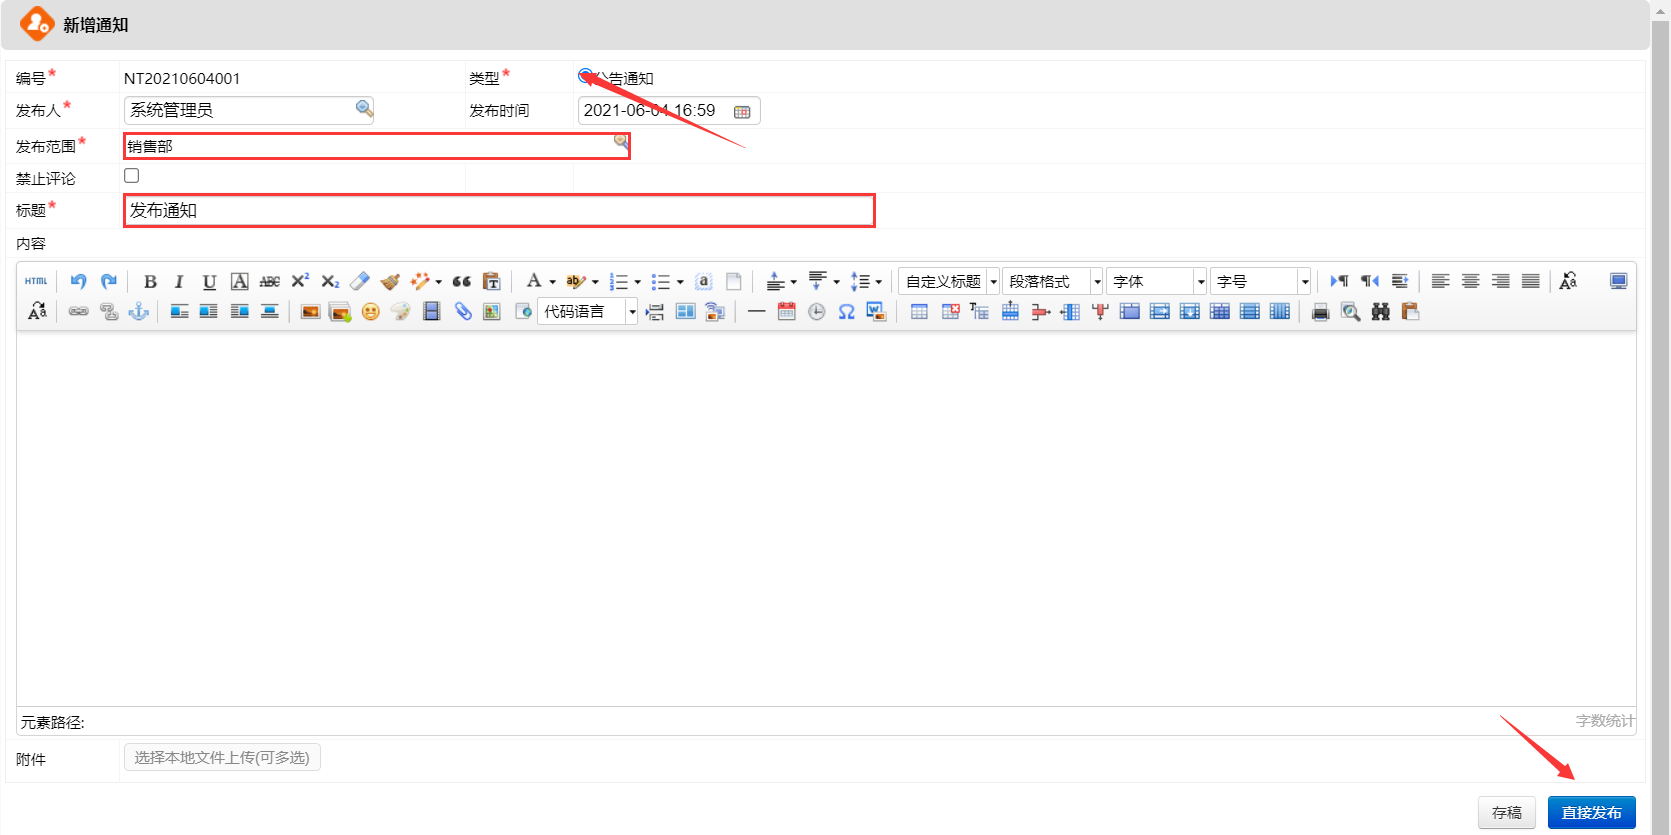Expand font color palette arrow
The image size is (1671, 835).
click(552, 282)
